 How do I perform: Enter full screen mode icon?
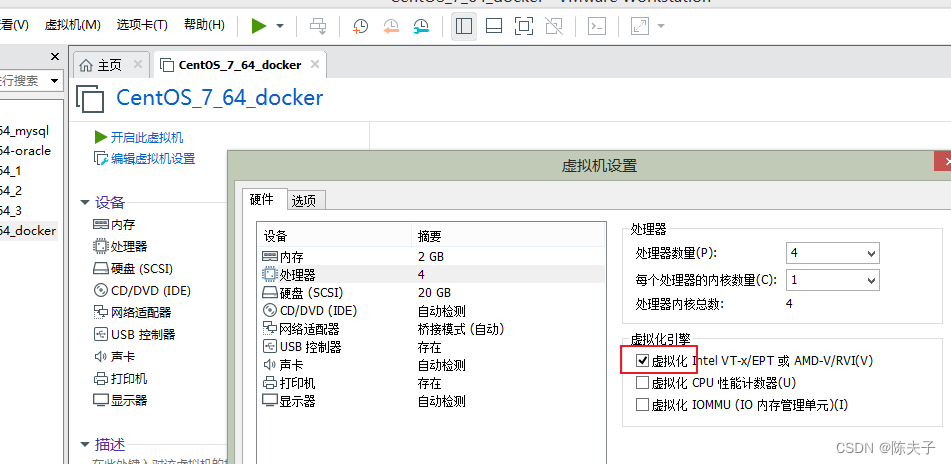523,25
